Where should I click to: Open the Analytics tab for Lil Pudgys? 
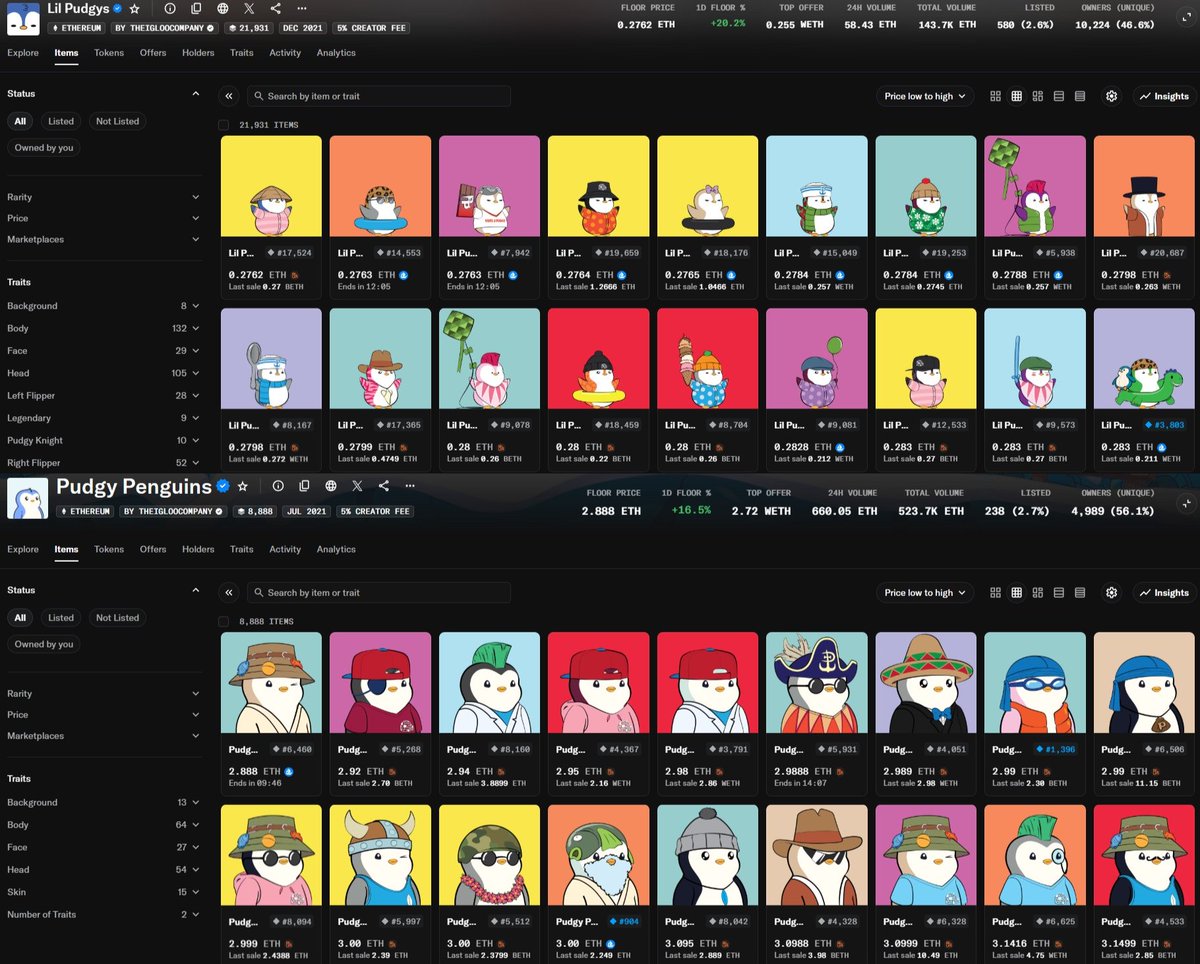(336, 53)
